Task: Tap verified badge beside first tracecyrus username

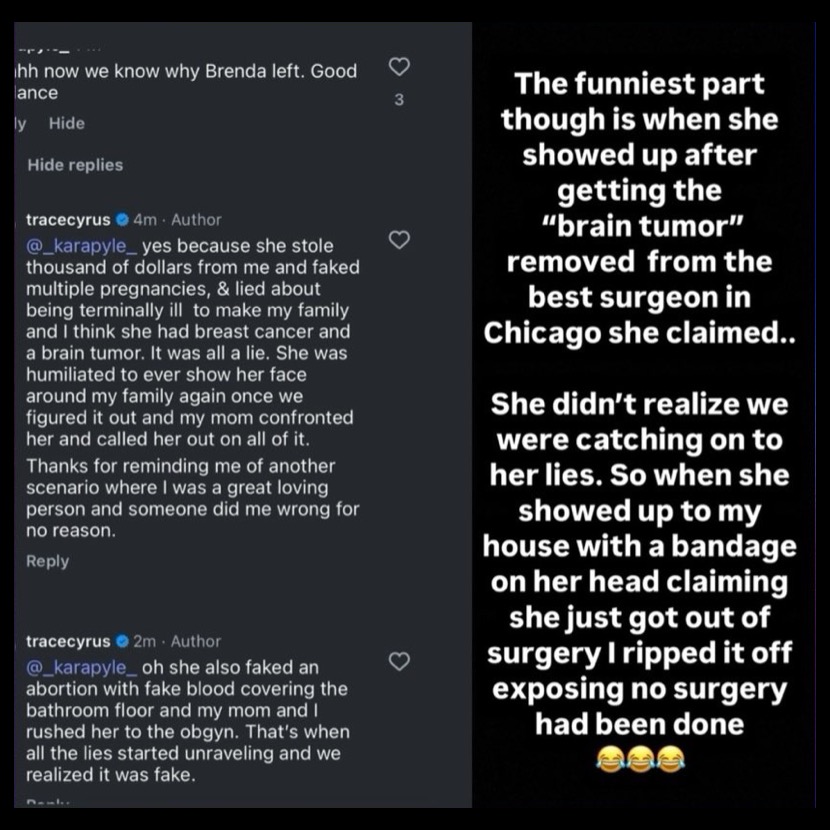Action: point(122,219)
